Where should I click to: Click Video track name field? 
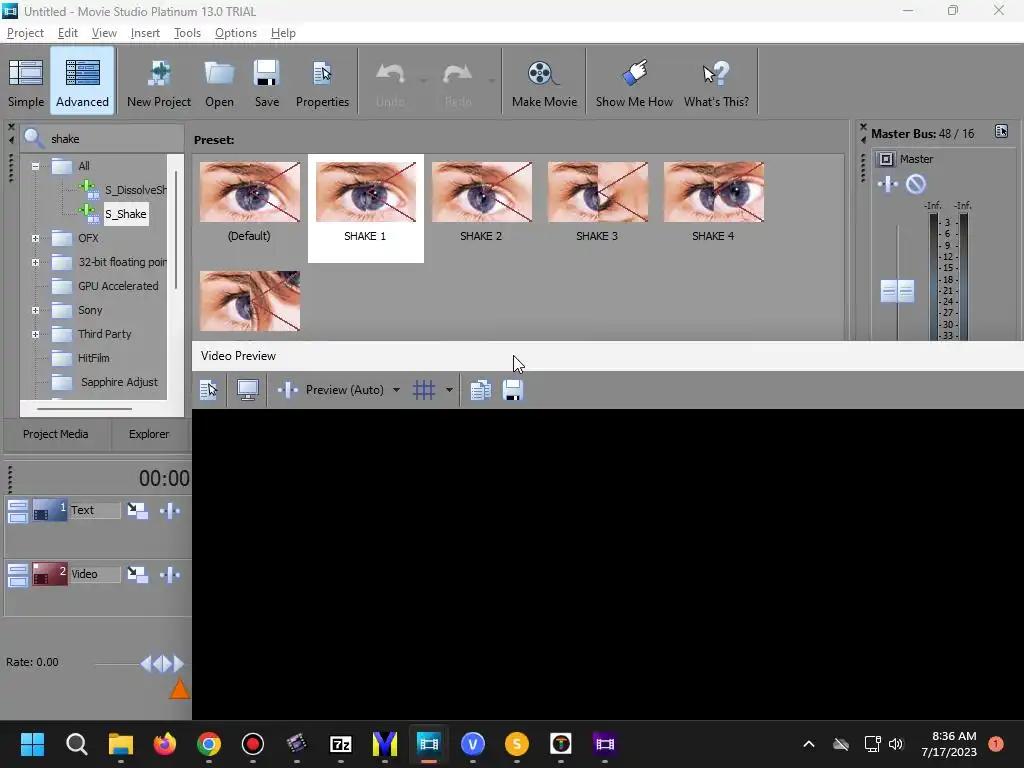[95, 574]
